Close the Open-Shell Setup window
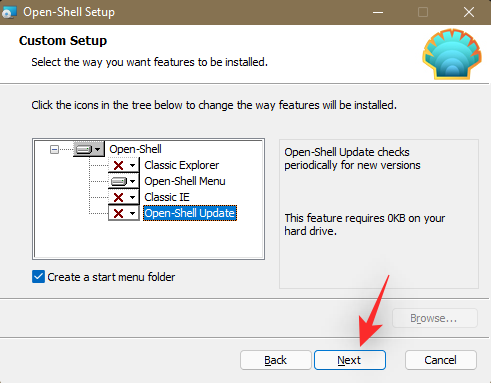Viewport: 491px width, 383px height. pos(469,12)
